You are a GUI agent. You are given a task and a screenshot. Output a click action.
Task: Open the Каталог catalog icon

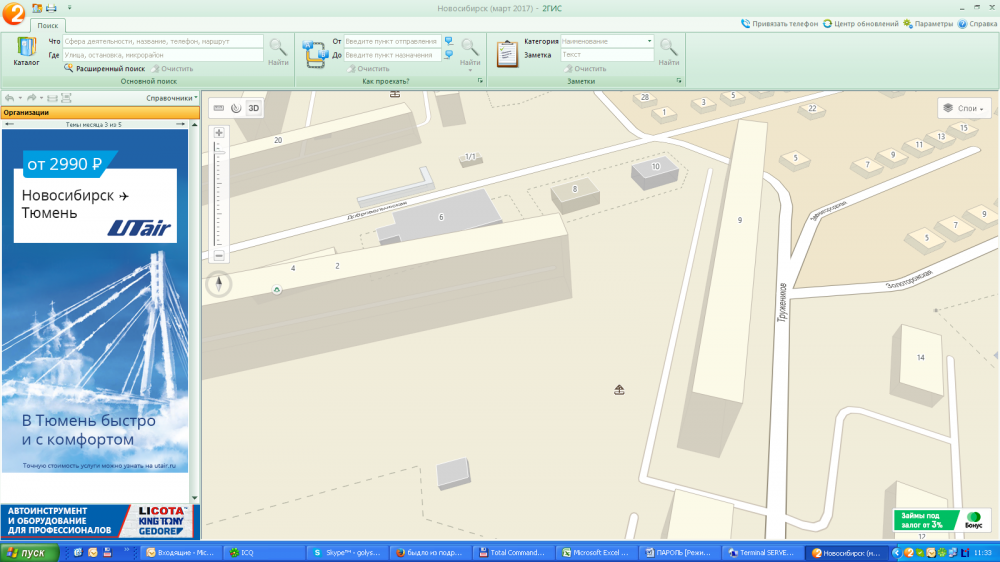26,49
